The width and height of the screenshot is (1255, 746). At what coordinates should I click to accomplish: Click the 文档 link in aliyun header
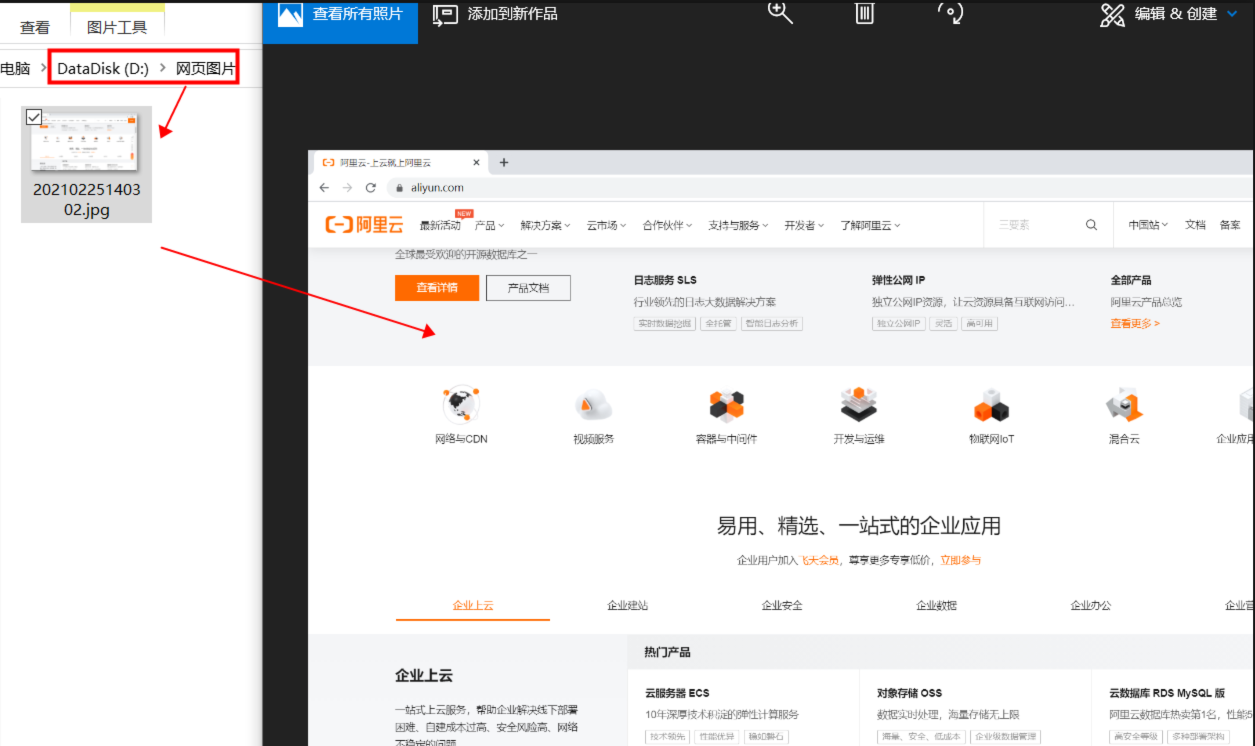1195,226
